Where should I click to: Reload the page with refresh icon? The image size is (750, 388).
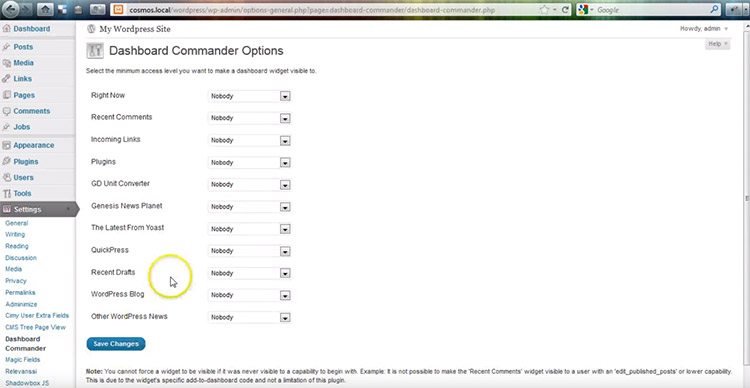(565, 10)
